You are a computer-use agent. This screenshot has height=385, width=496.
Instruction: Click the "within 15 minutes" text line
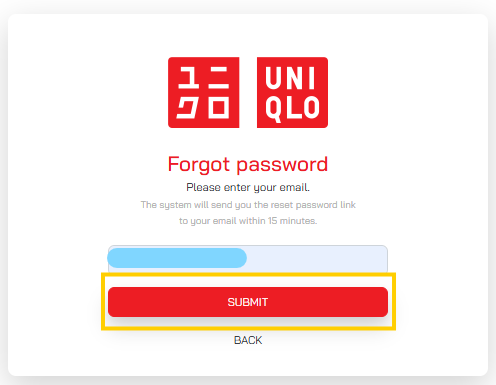coord(248,221)
